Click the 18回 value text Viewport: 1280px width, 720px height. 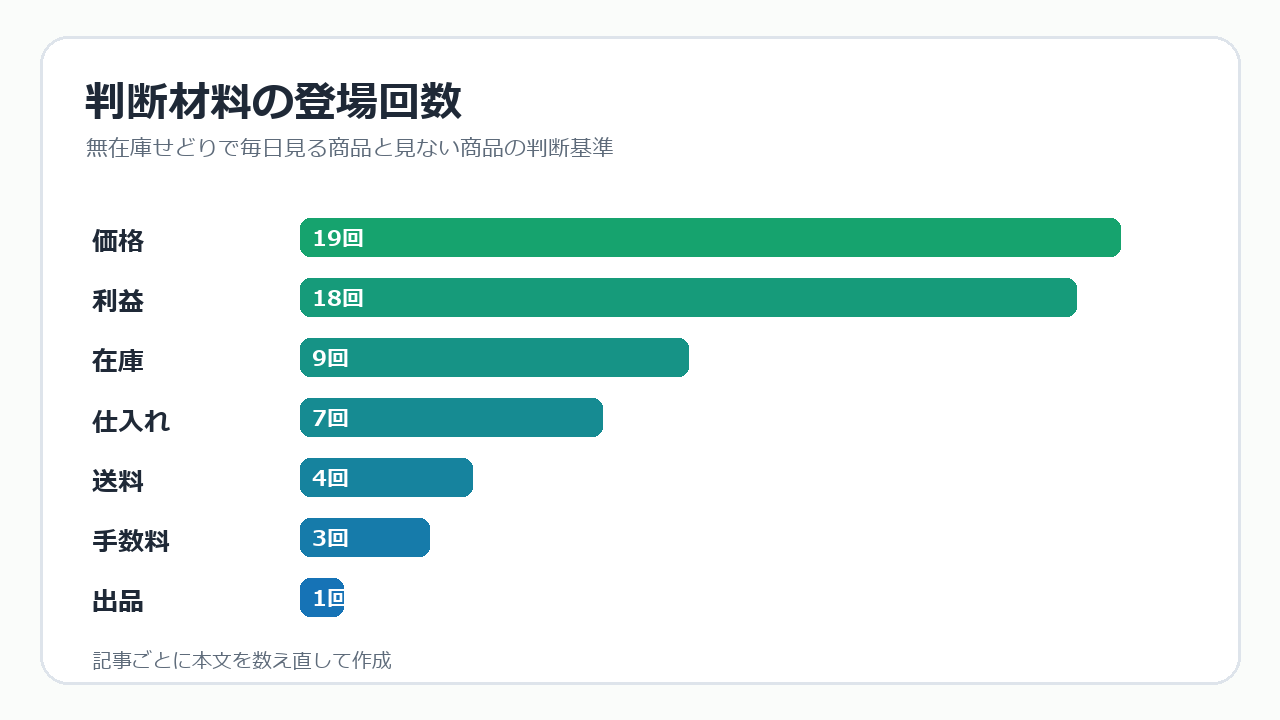338,298
